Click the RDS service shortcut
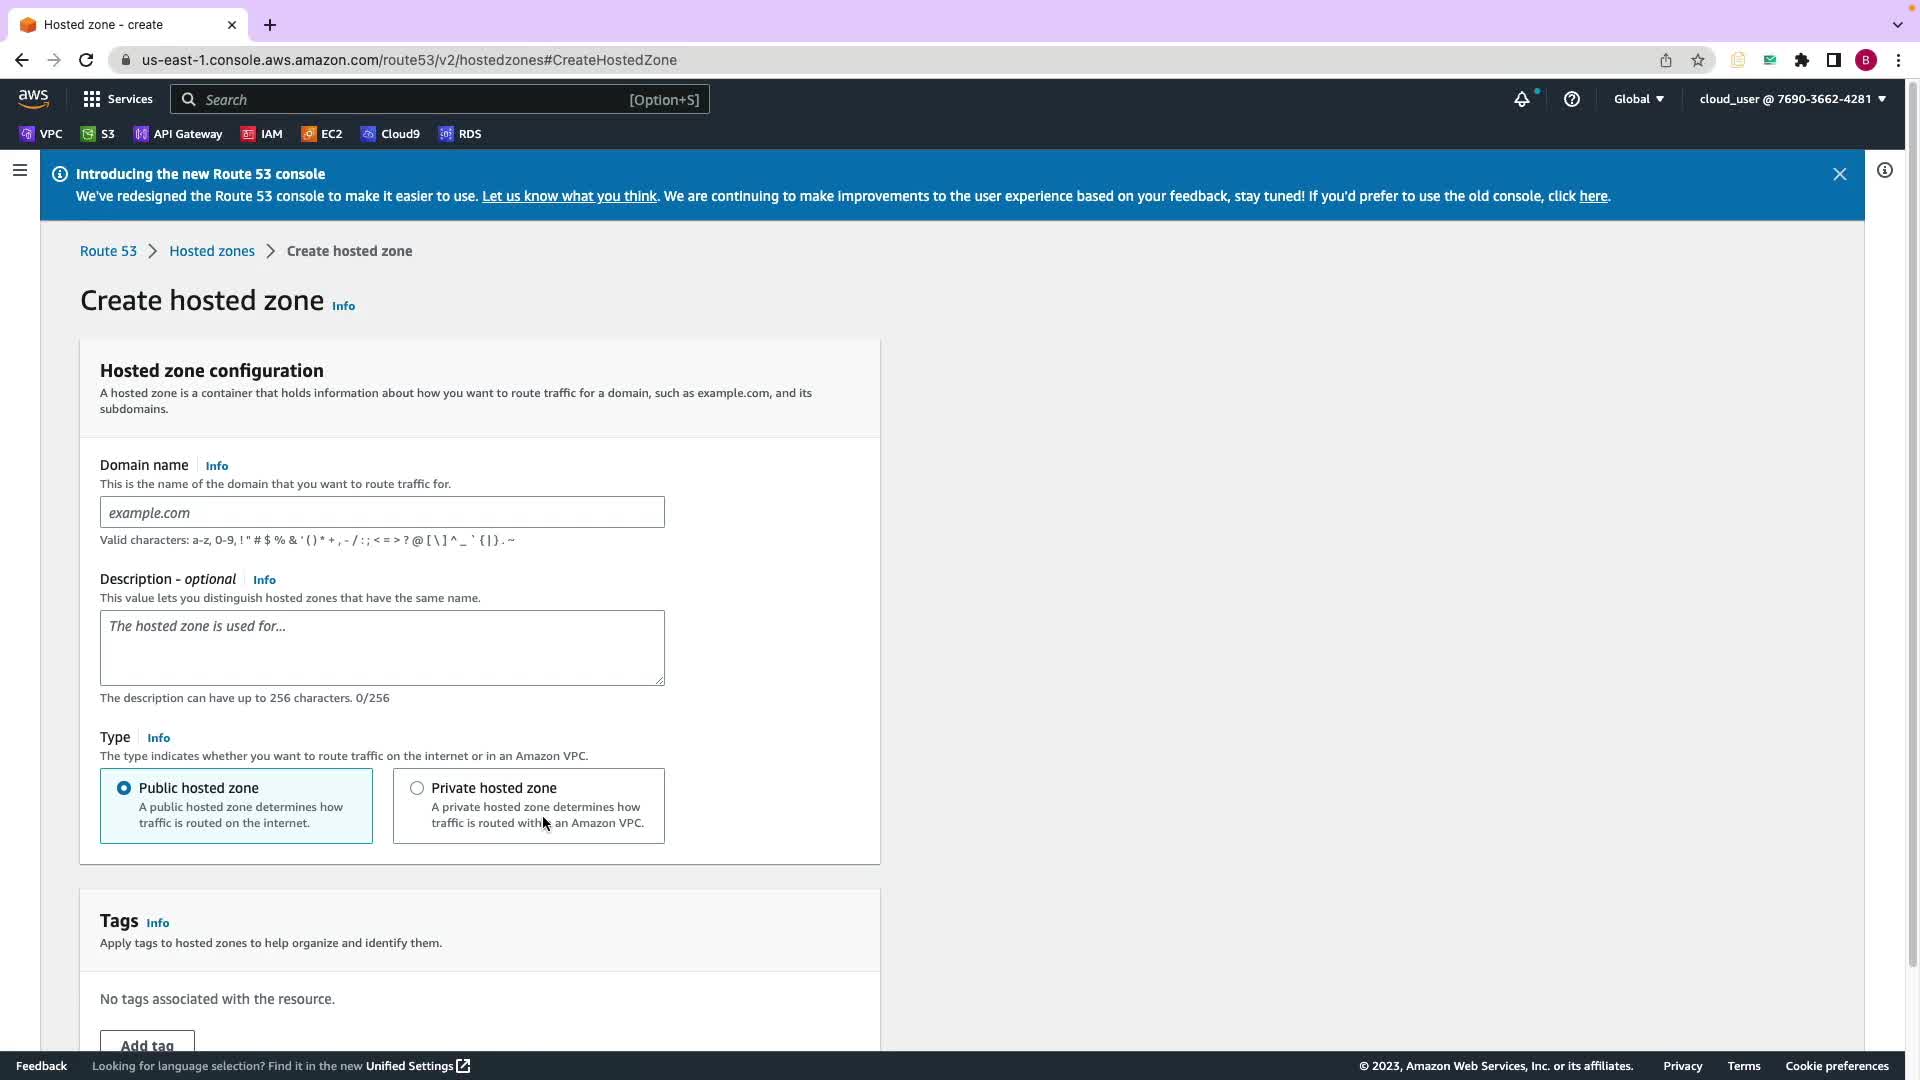Image resolution: width=1920 pixels, height=1080 pixels. pyautogui.click(x=460, y=134)
